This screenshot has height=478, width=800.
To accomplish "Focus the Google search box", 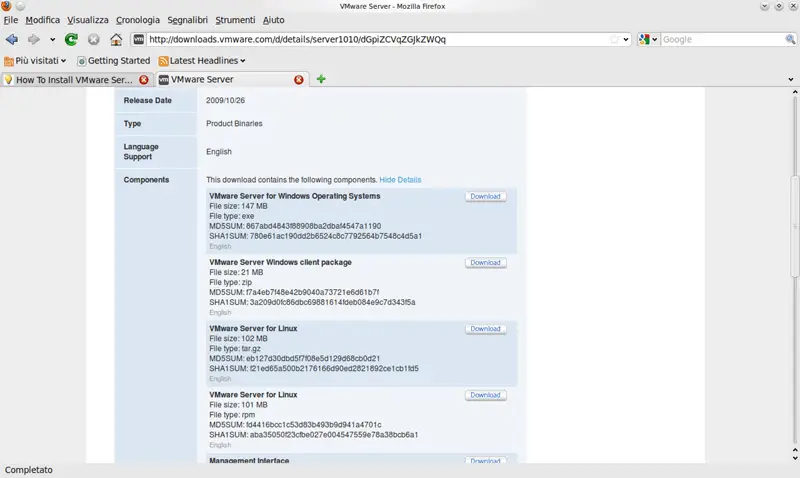I will tap(722, 39).
